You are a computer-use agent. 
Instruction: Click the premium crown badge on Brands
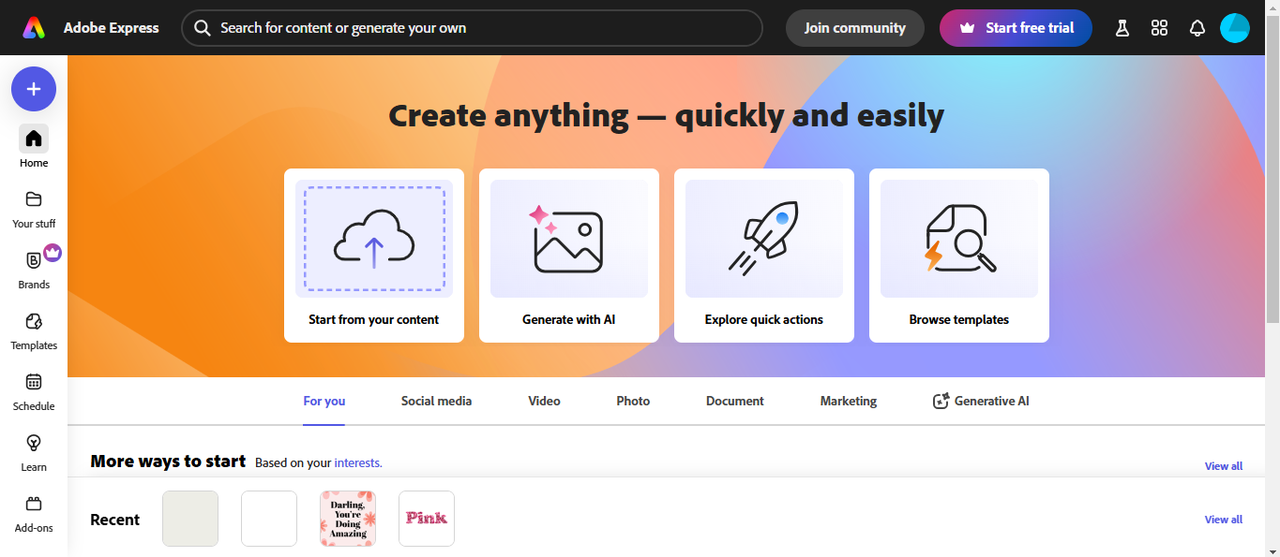(x=52, y=252)
